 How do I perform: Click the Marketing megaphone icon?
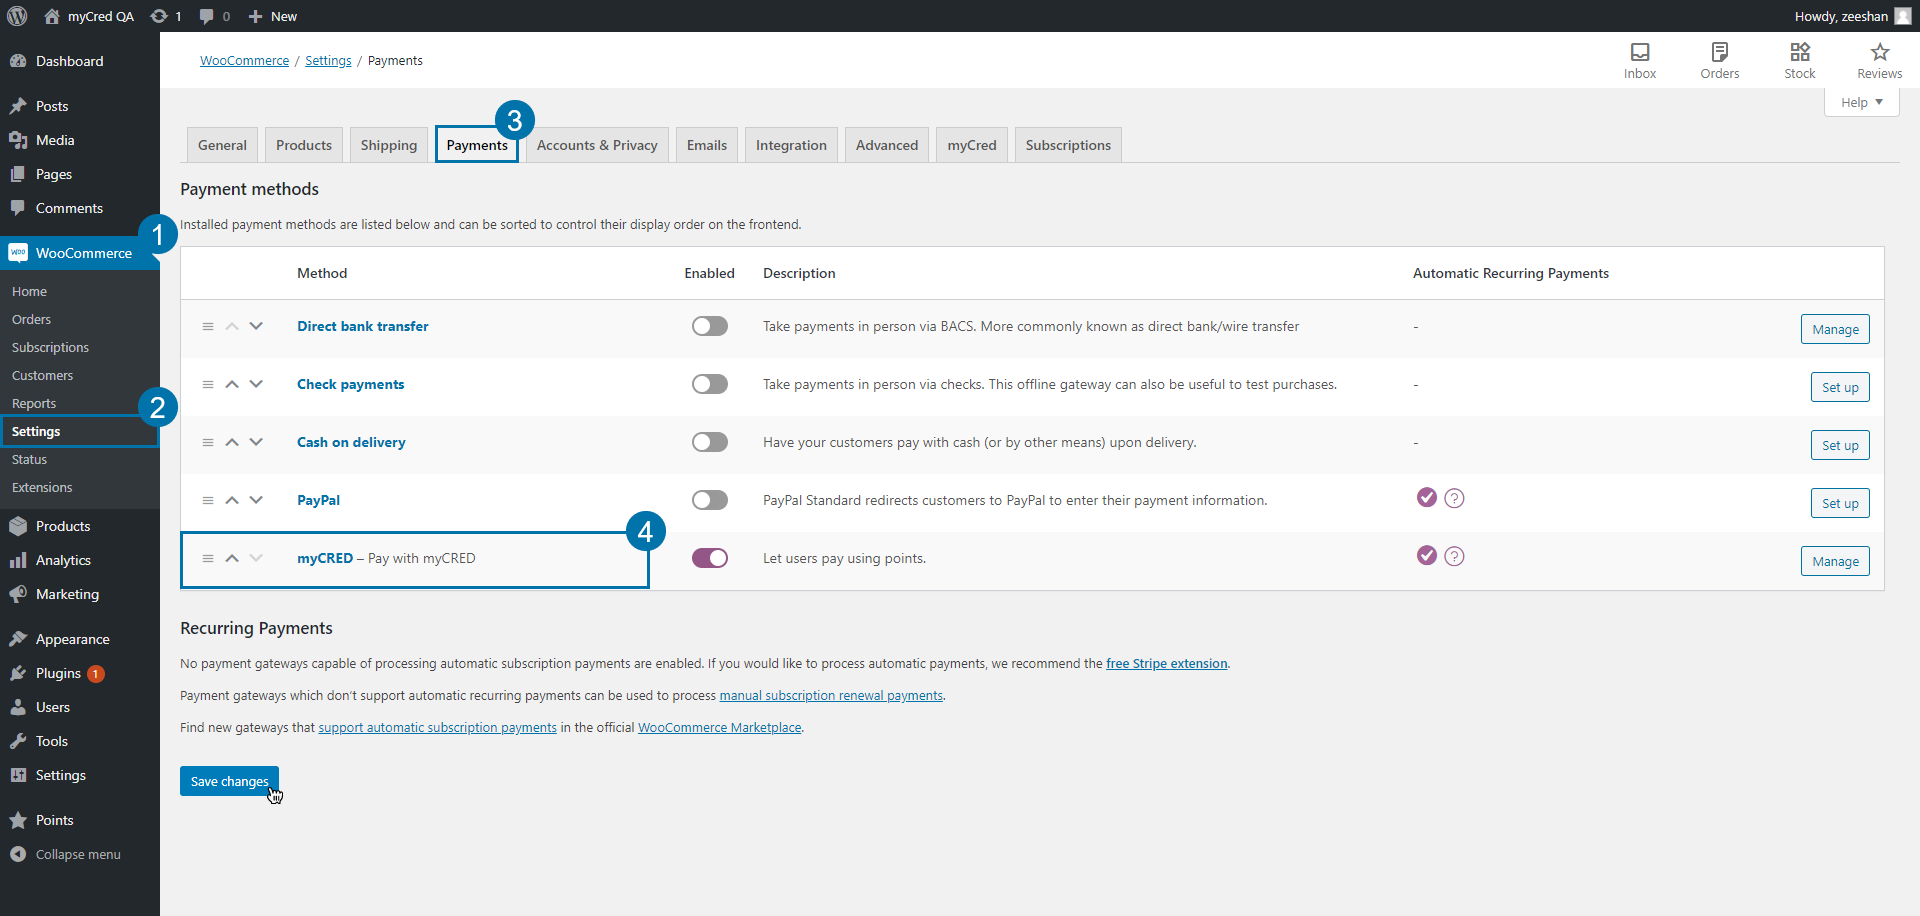point(18,594)
